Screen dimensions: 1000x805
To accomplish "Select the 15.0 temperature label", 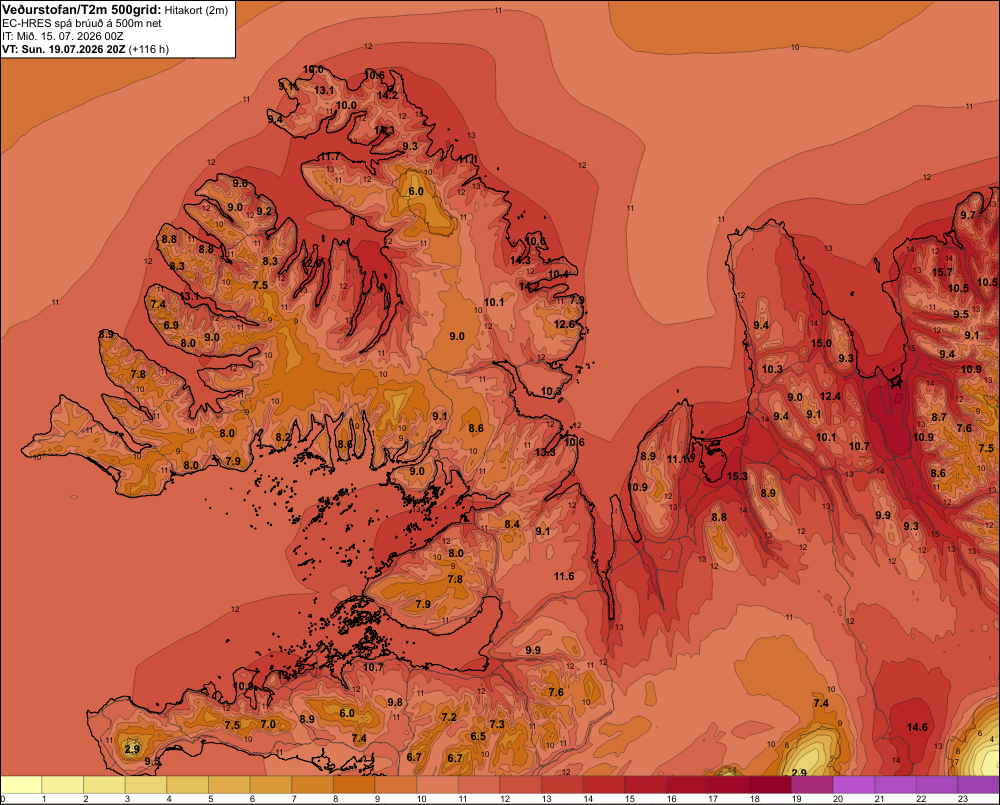I will [x=821, y=343].
